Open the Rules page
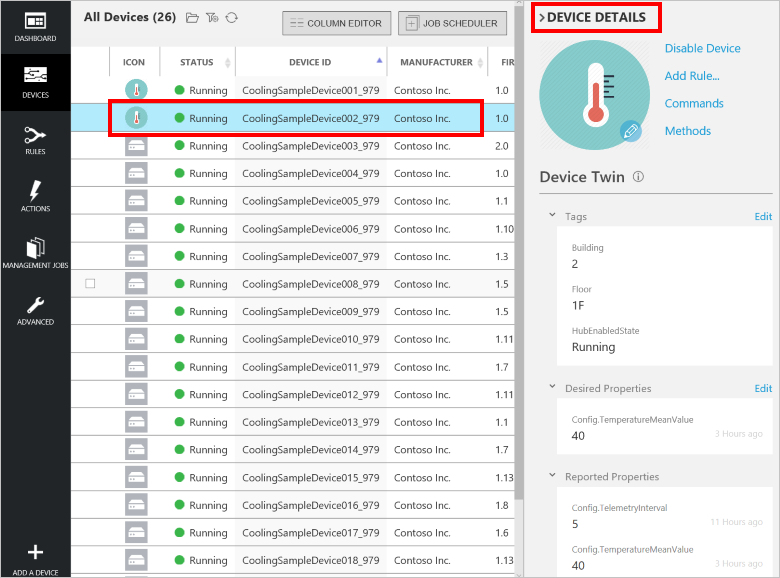Screen dimensions: 780x578 pos(35,140)
